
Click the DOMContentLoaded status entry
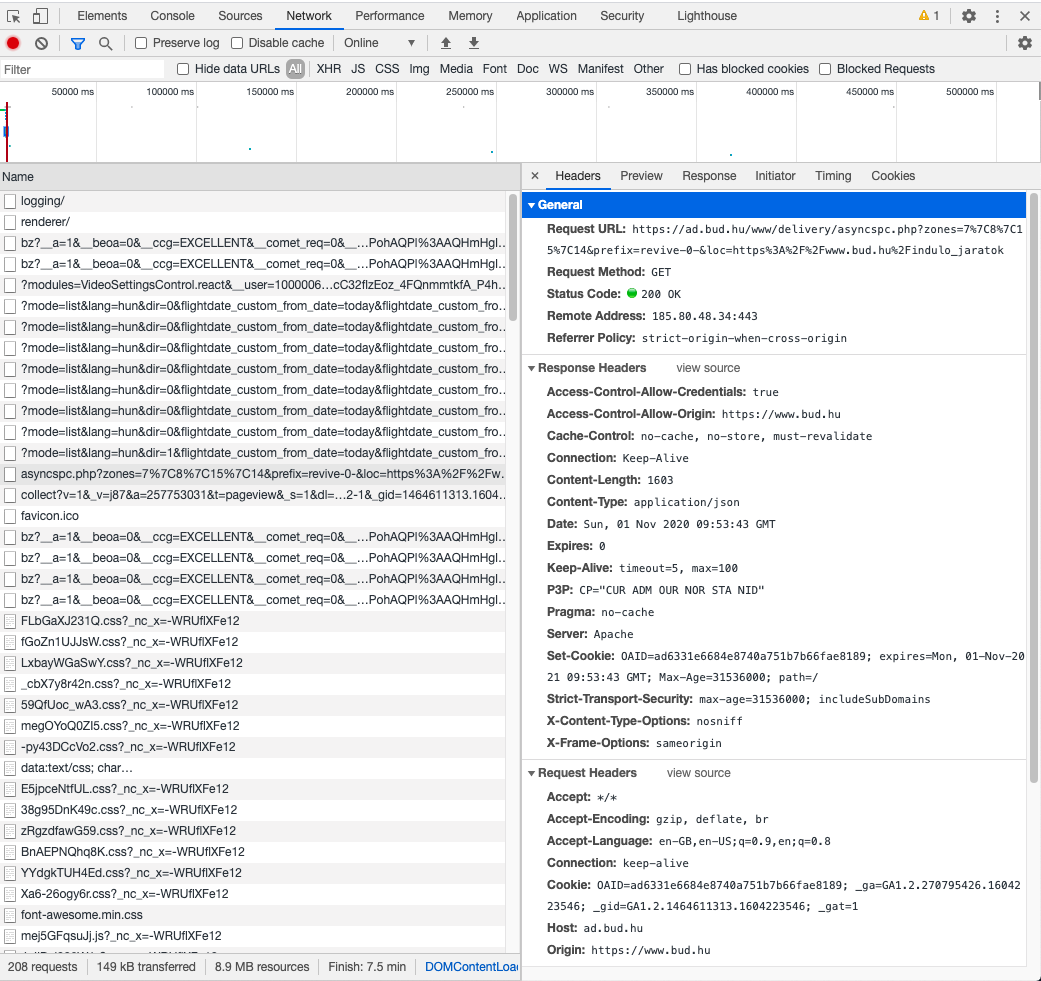[471, 966]
